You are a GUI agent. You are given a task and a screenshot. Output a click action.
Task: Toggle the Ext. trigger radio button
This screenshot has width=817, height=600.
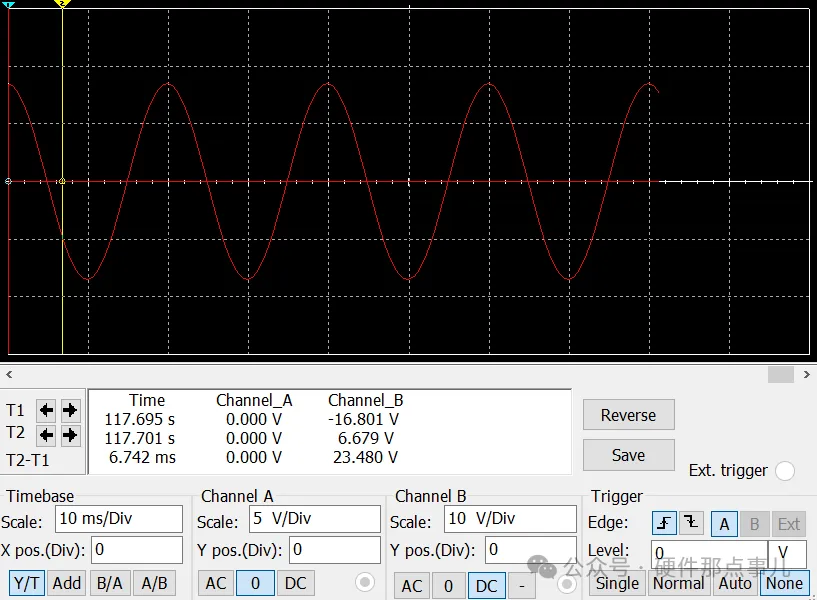(785, 471)
